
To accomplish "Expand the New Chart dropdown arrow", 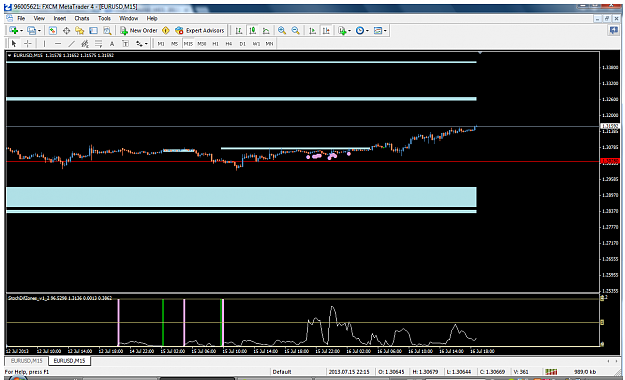I will 21,31.
